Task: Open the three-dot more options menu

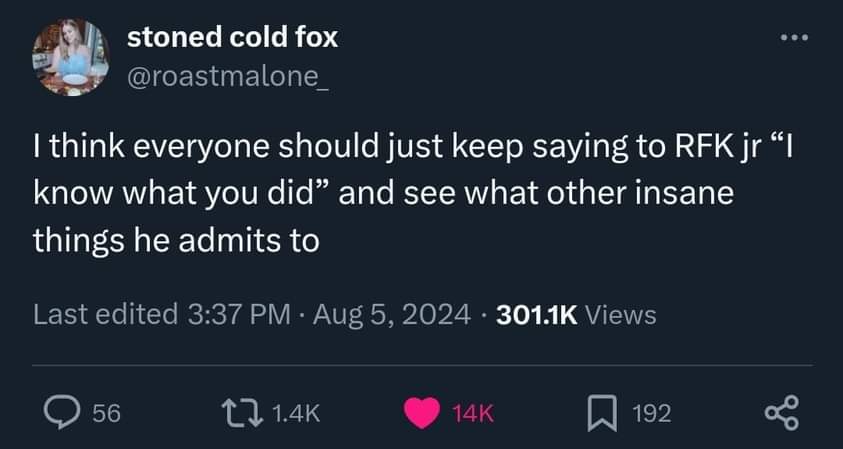Action: click(795, 38)
